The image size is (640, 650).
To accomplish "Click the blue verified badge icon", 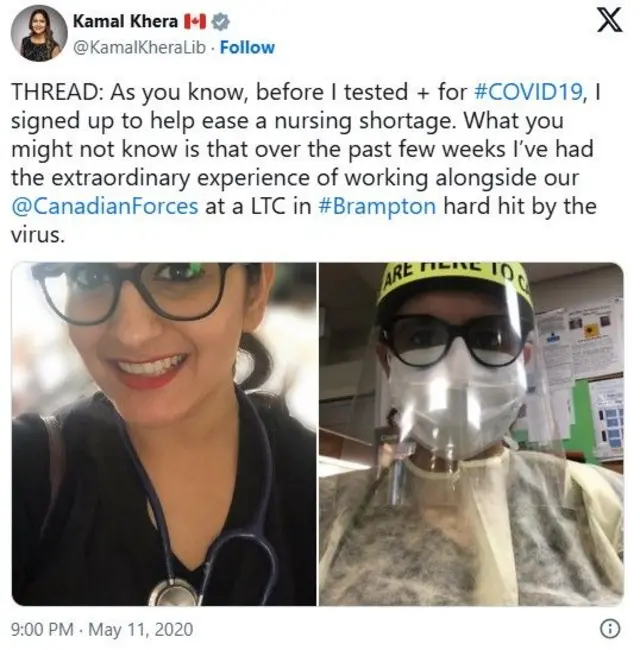I will click(220, 22).
